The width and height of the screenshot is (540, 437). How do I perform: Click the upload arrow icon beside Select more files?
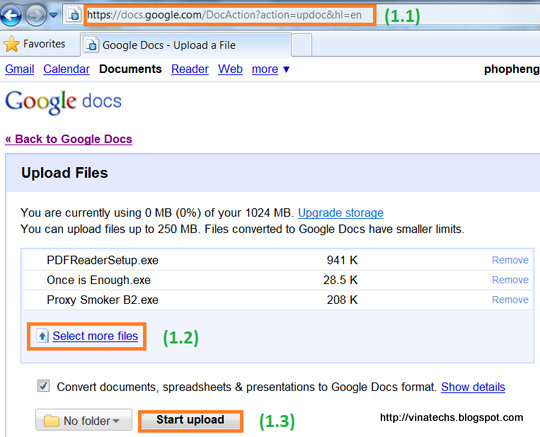(x=42, y=336)
